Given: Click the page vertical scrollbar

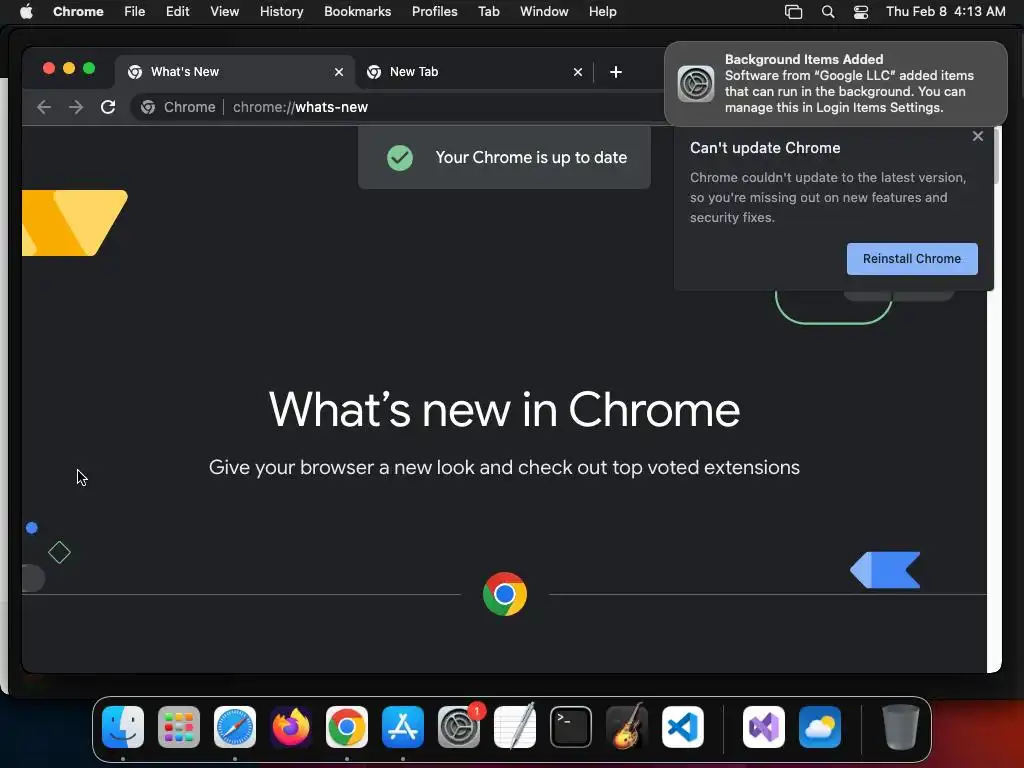Looking at the screenshot, I should pos(997,155).
